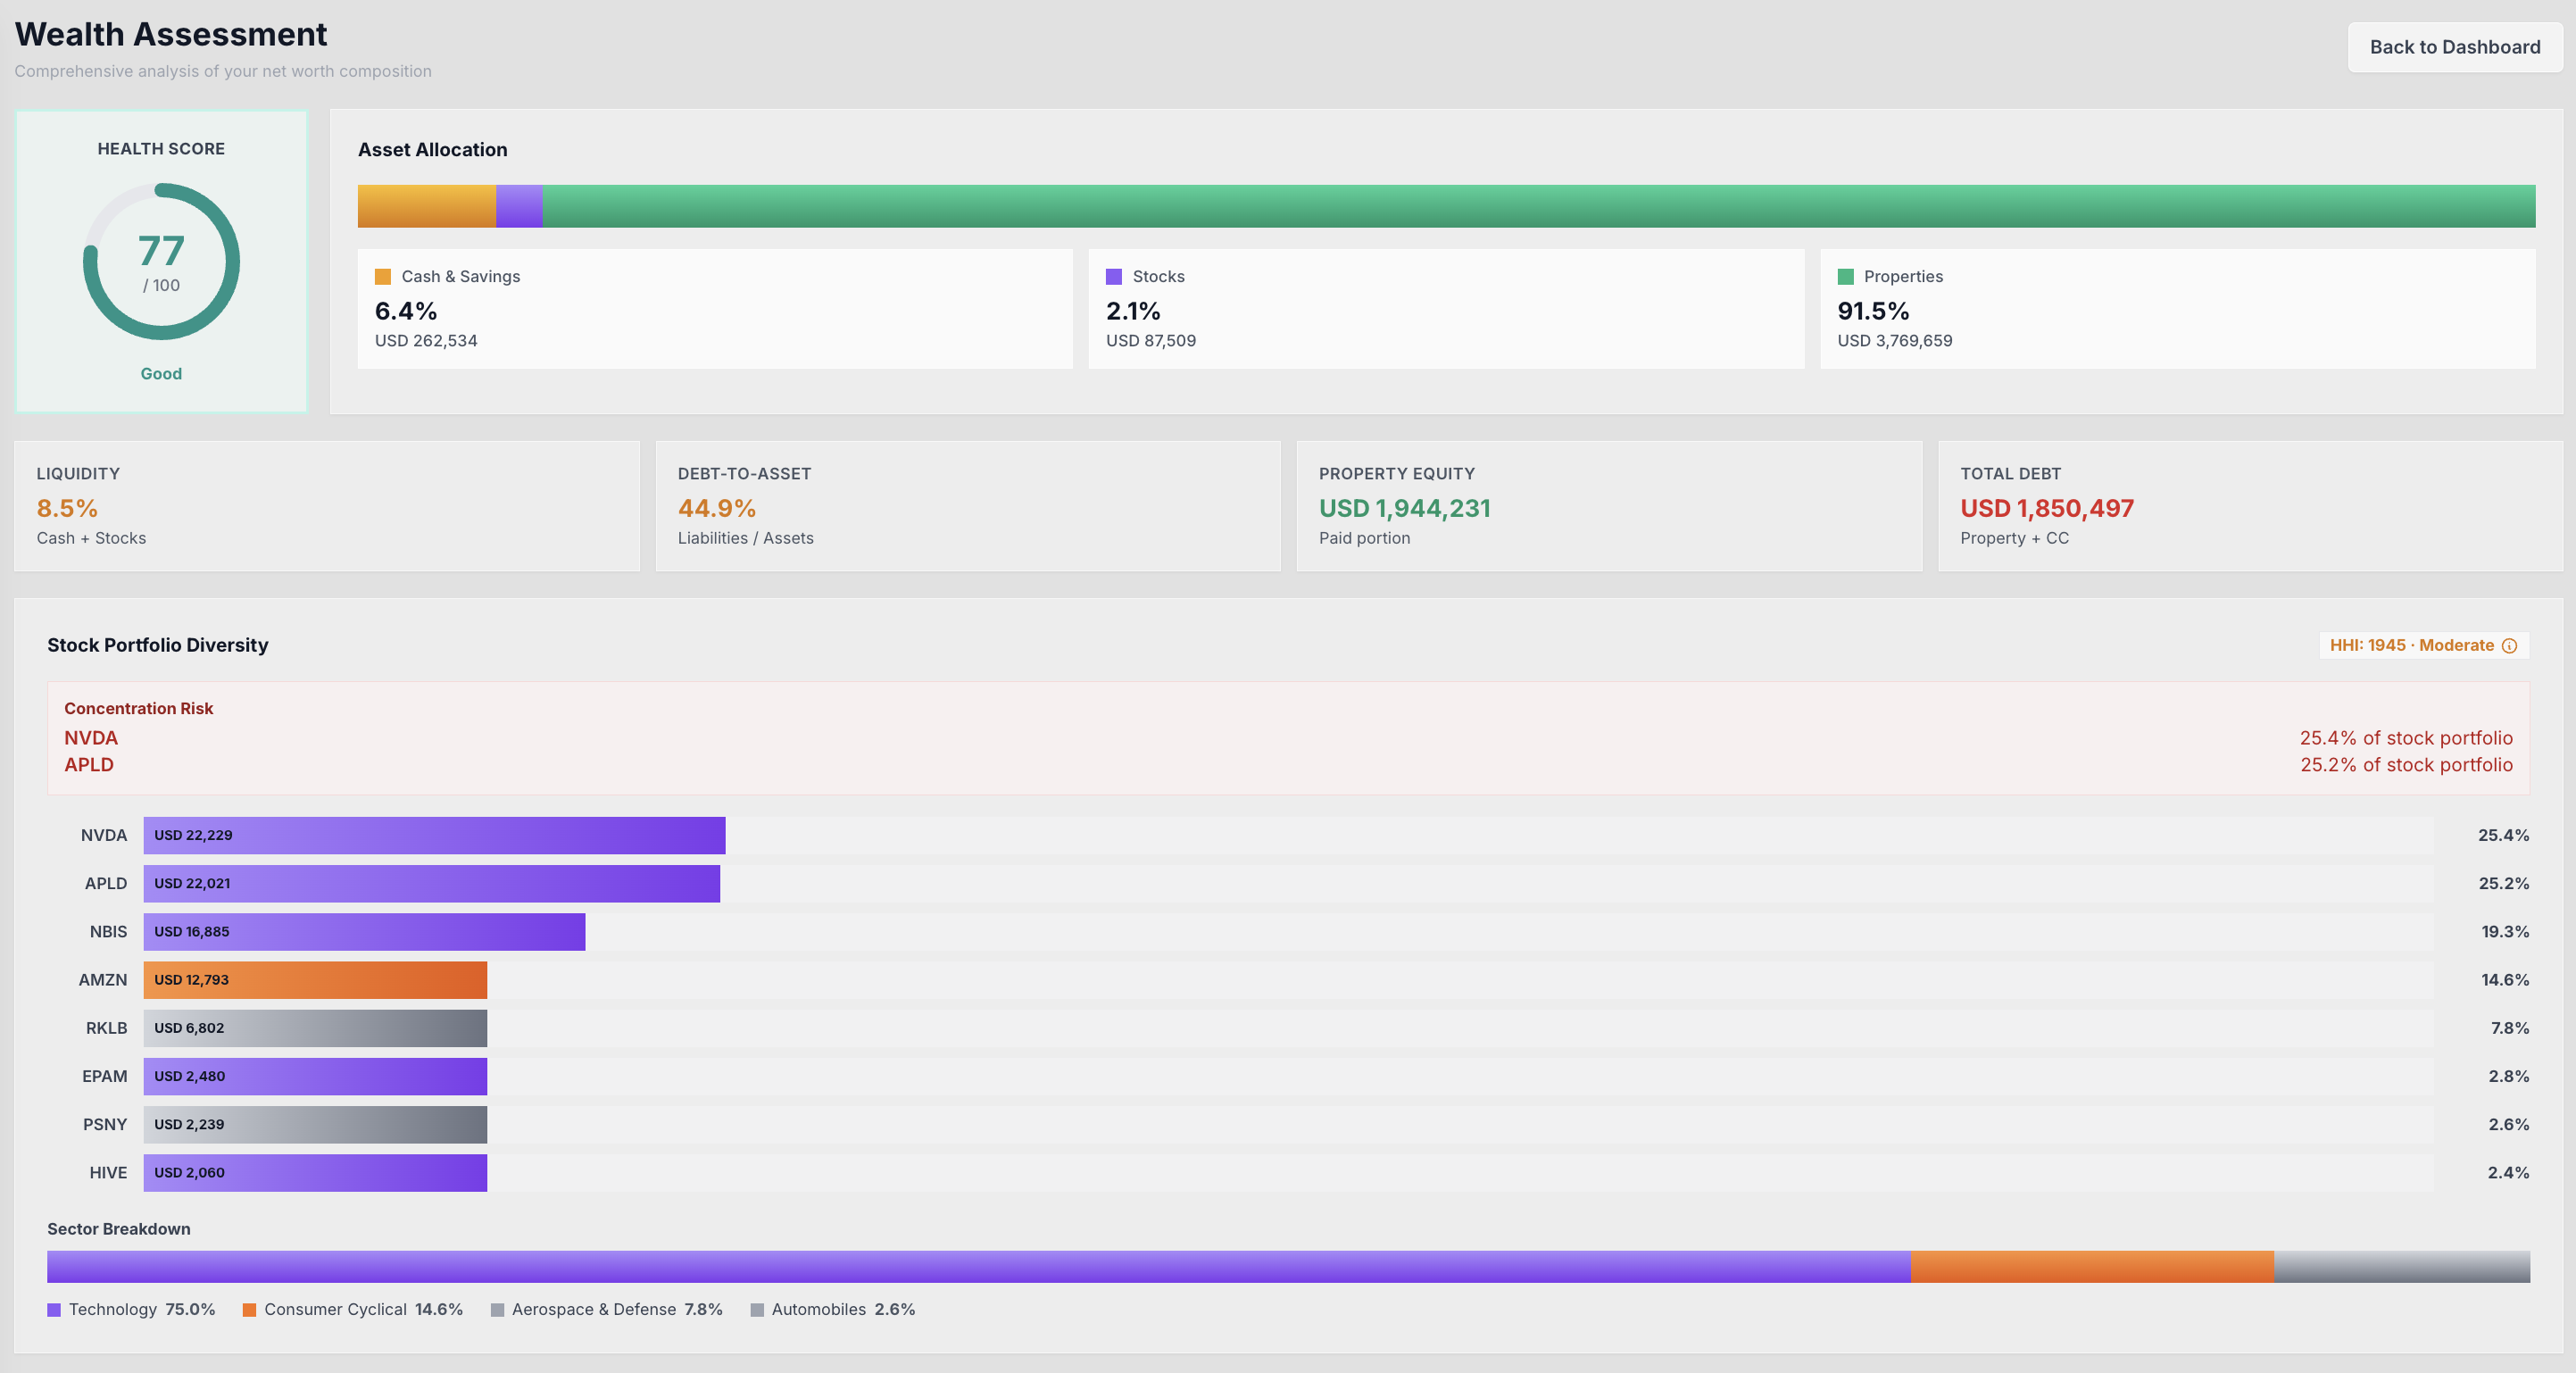Image resolution: width=2576 pixels, height=1373 pixels.
Task: Open the APLD entry under Concentration Risk
Action: [x=89, y=765]
